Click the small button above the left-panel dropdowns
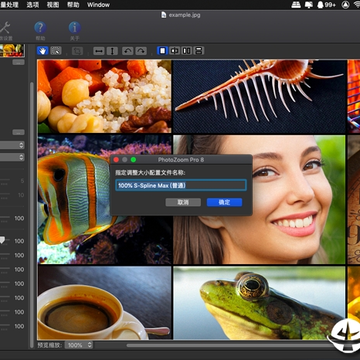This screenshot has height=360, width=360. tap(19, 132)
